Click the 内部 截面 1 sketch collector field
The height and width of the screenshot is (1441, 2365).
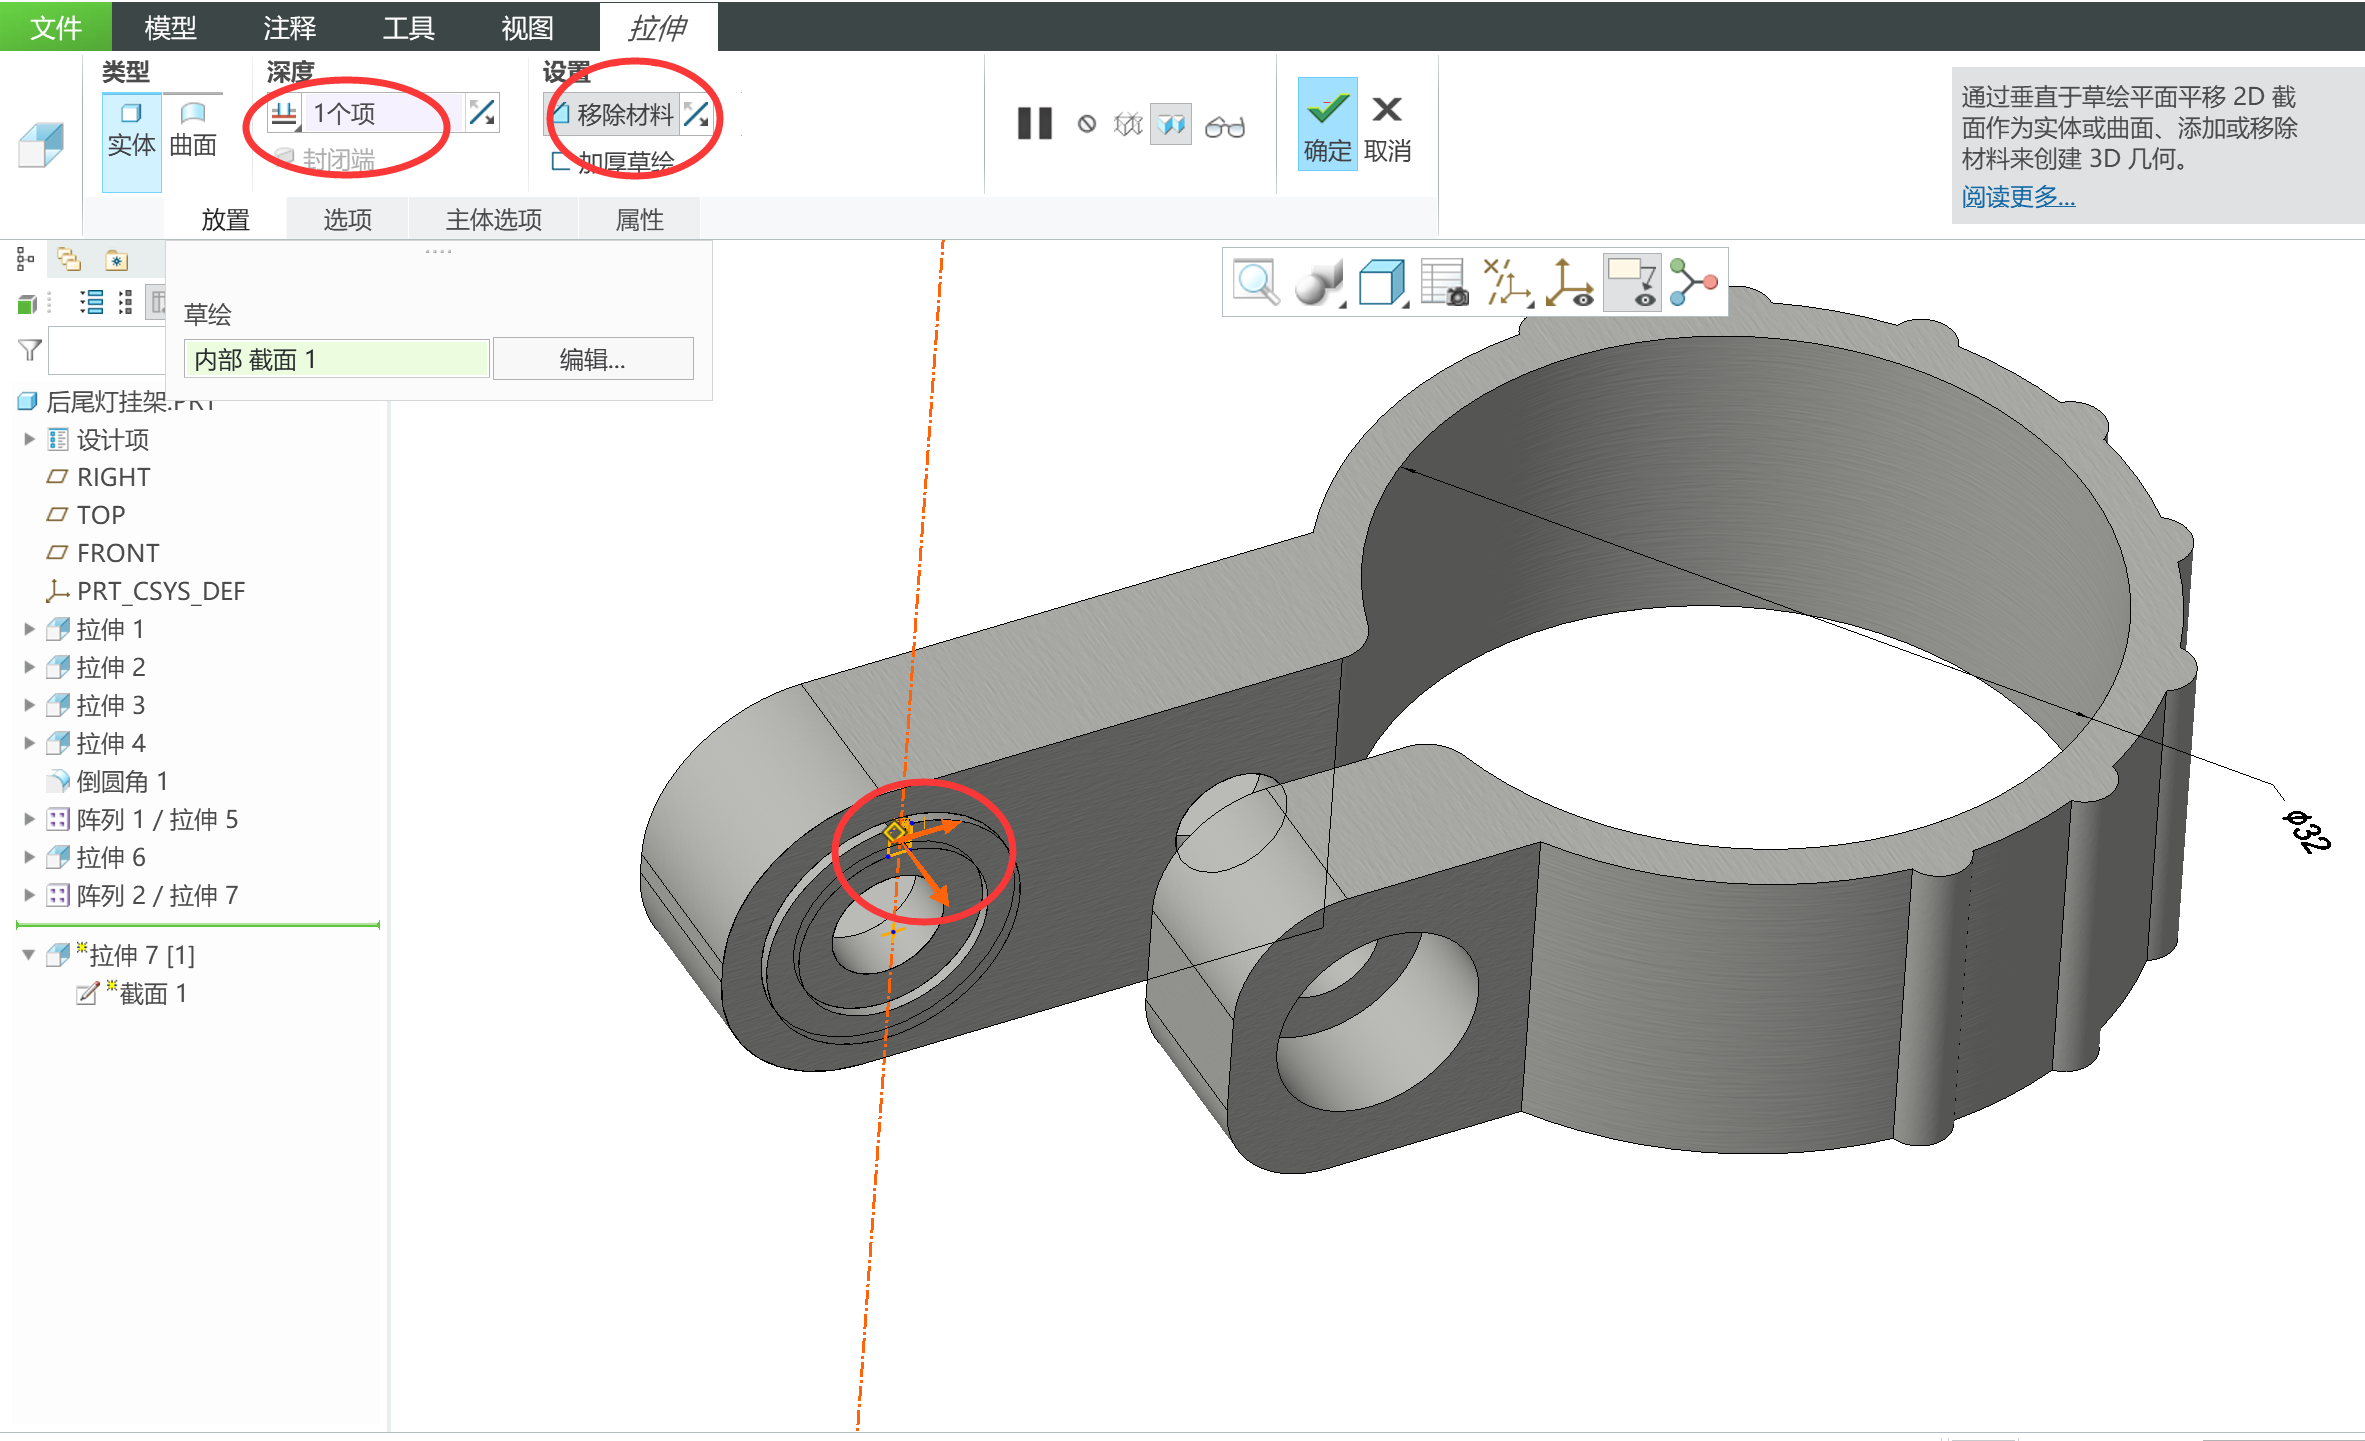point(336,359)
